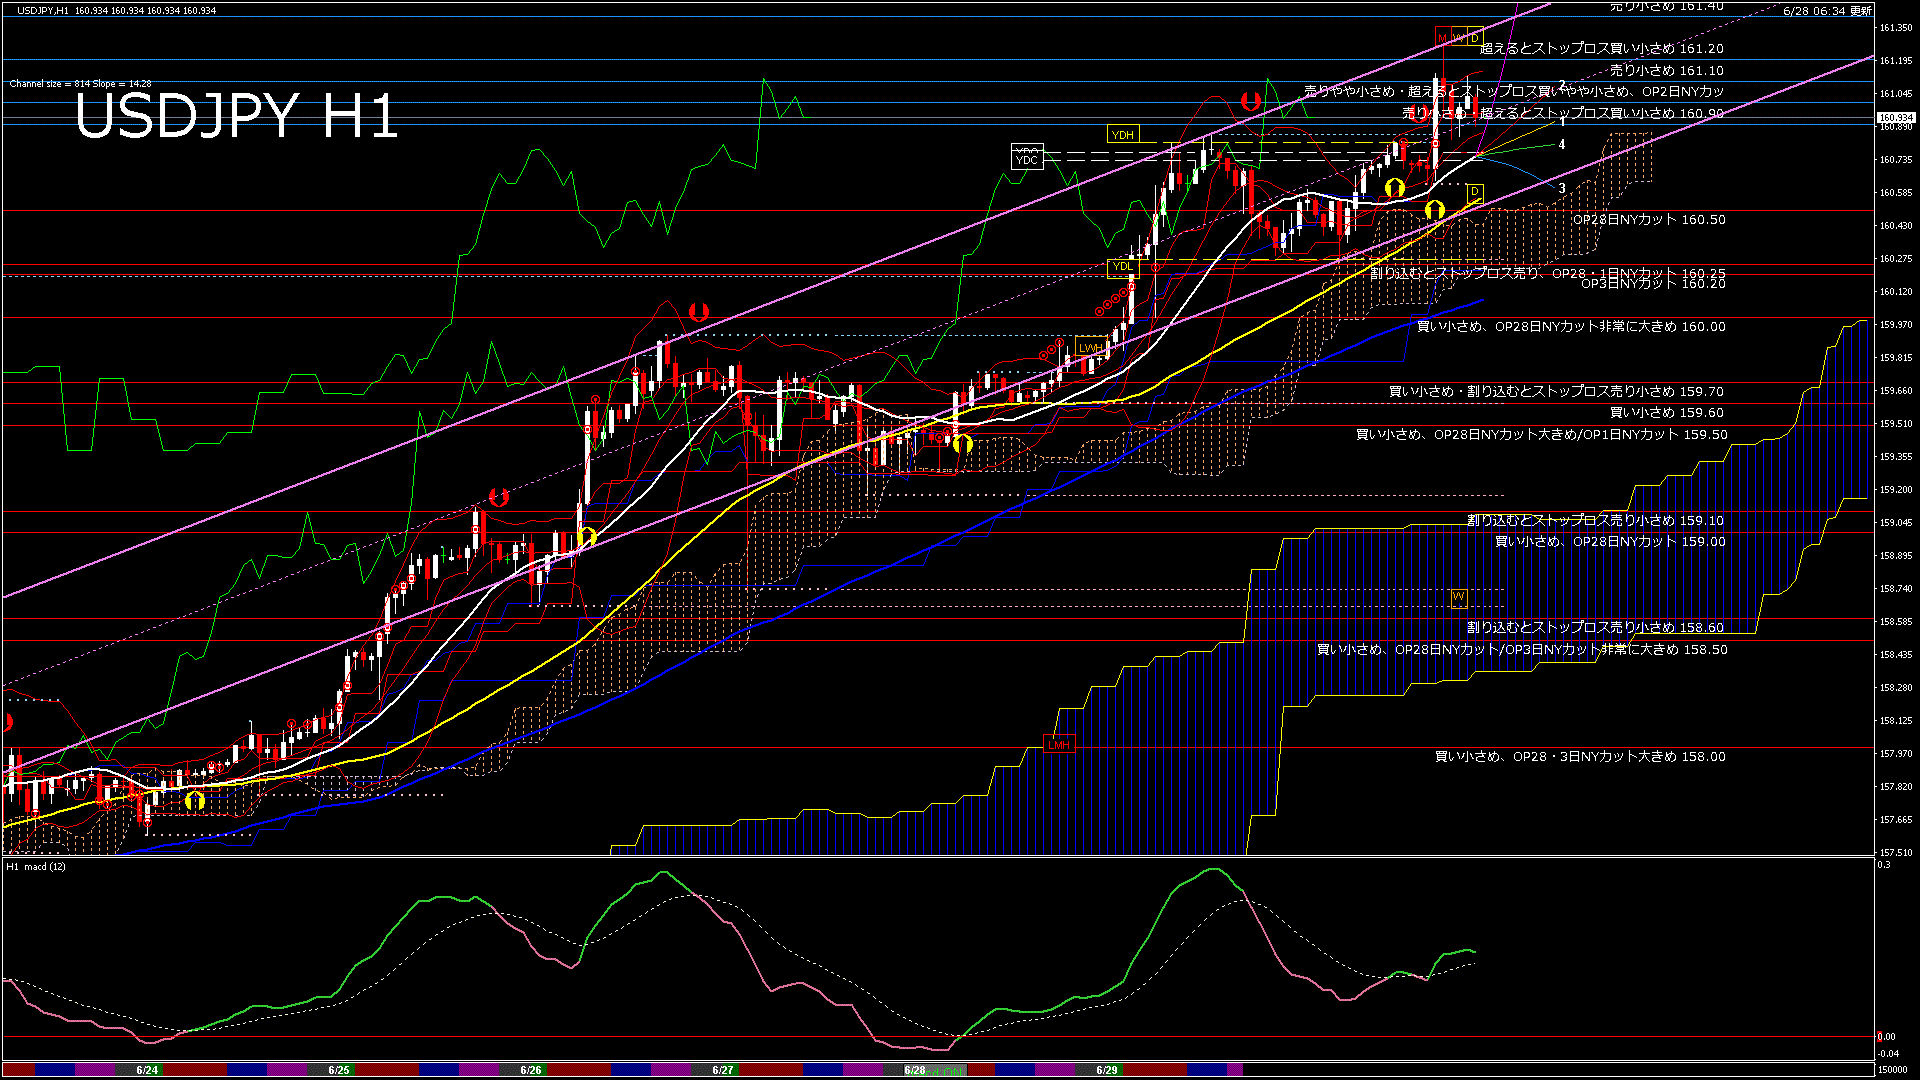Image resolution: width=1920 pixels, height=1080 pixels.
Task: Click the yellow W label near 158.70
Action: point(1458,597)
